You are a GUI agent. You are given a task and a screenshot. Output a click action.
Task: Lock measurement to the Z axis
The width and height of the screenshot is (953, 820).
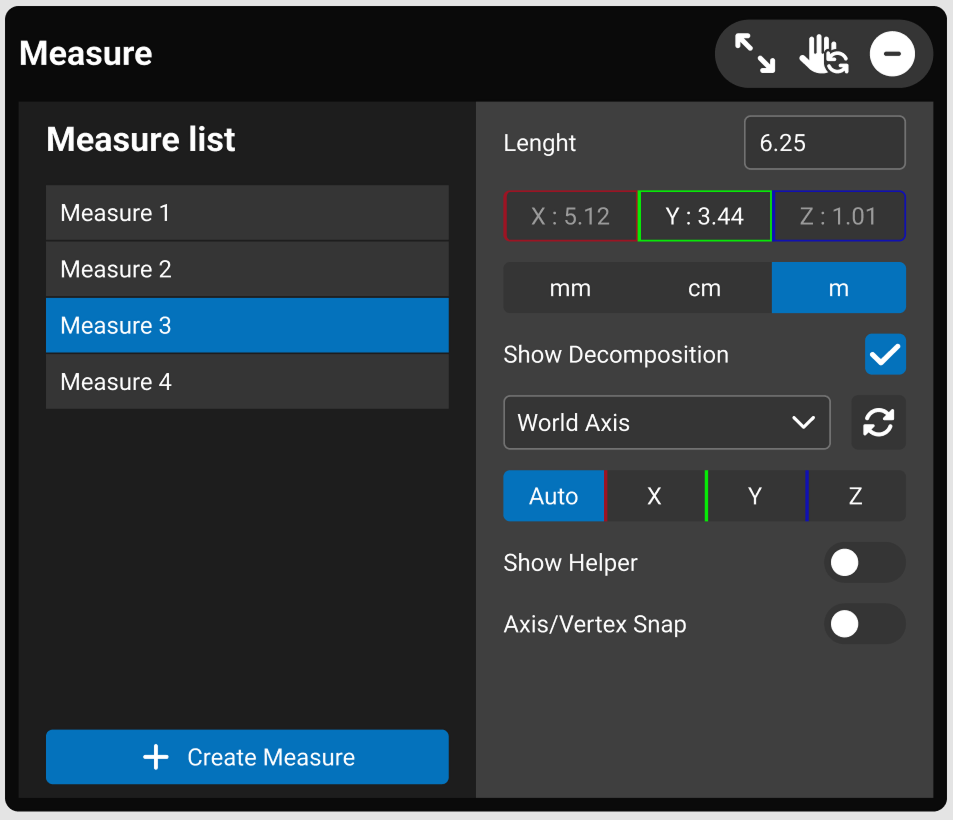pos(856,497)
